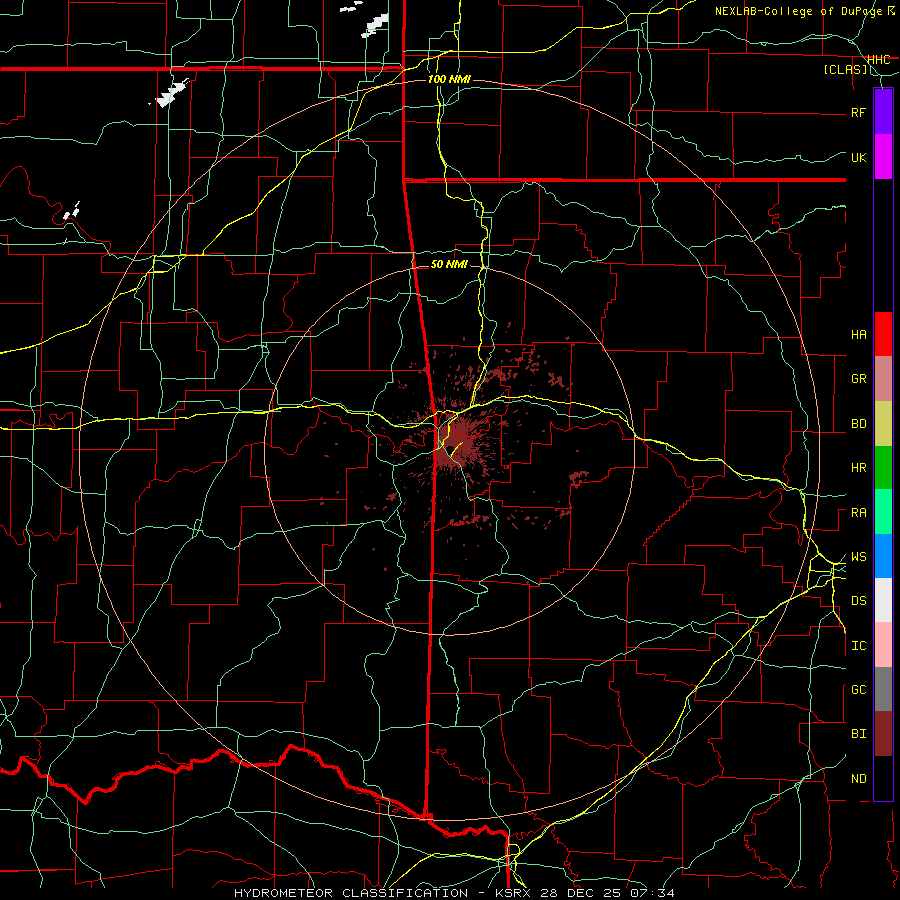The width and height of the screenshot is (900, 900).
Task: Click the 28 DEC 25 date stamp
Action: click(581, 893)
